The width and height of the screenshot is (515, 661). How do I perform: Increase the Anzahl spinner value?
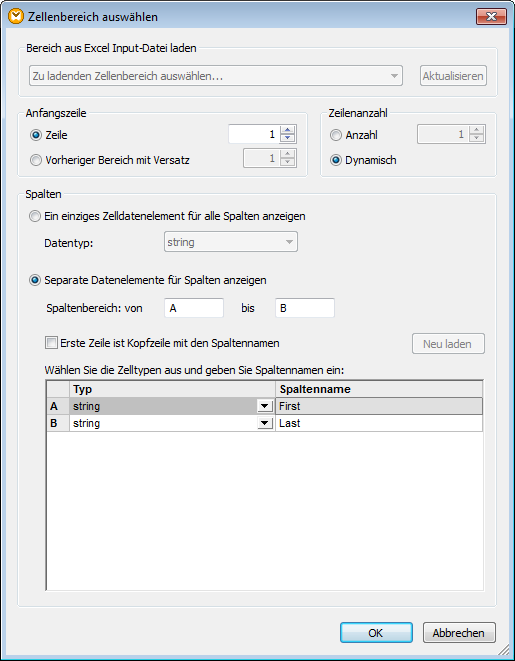[x=476, y=130]
